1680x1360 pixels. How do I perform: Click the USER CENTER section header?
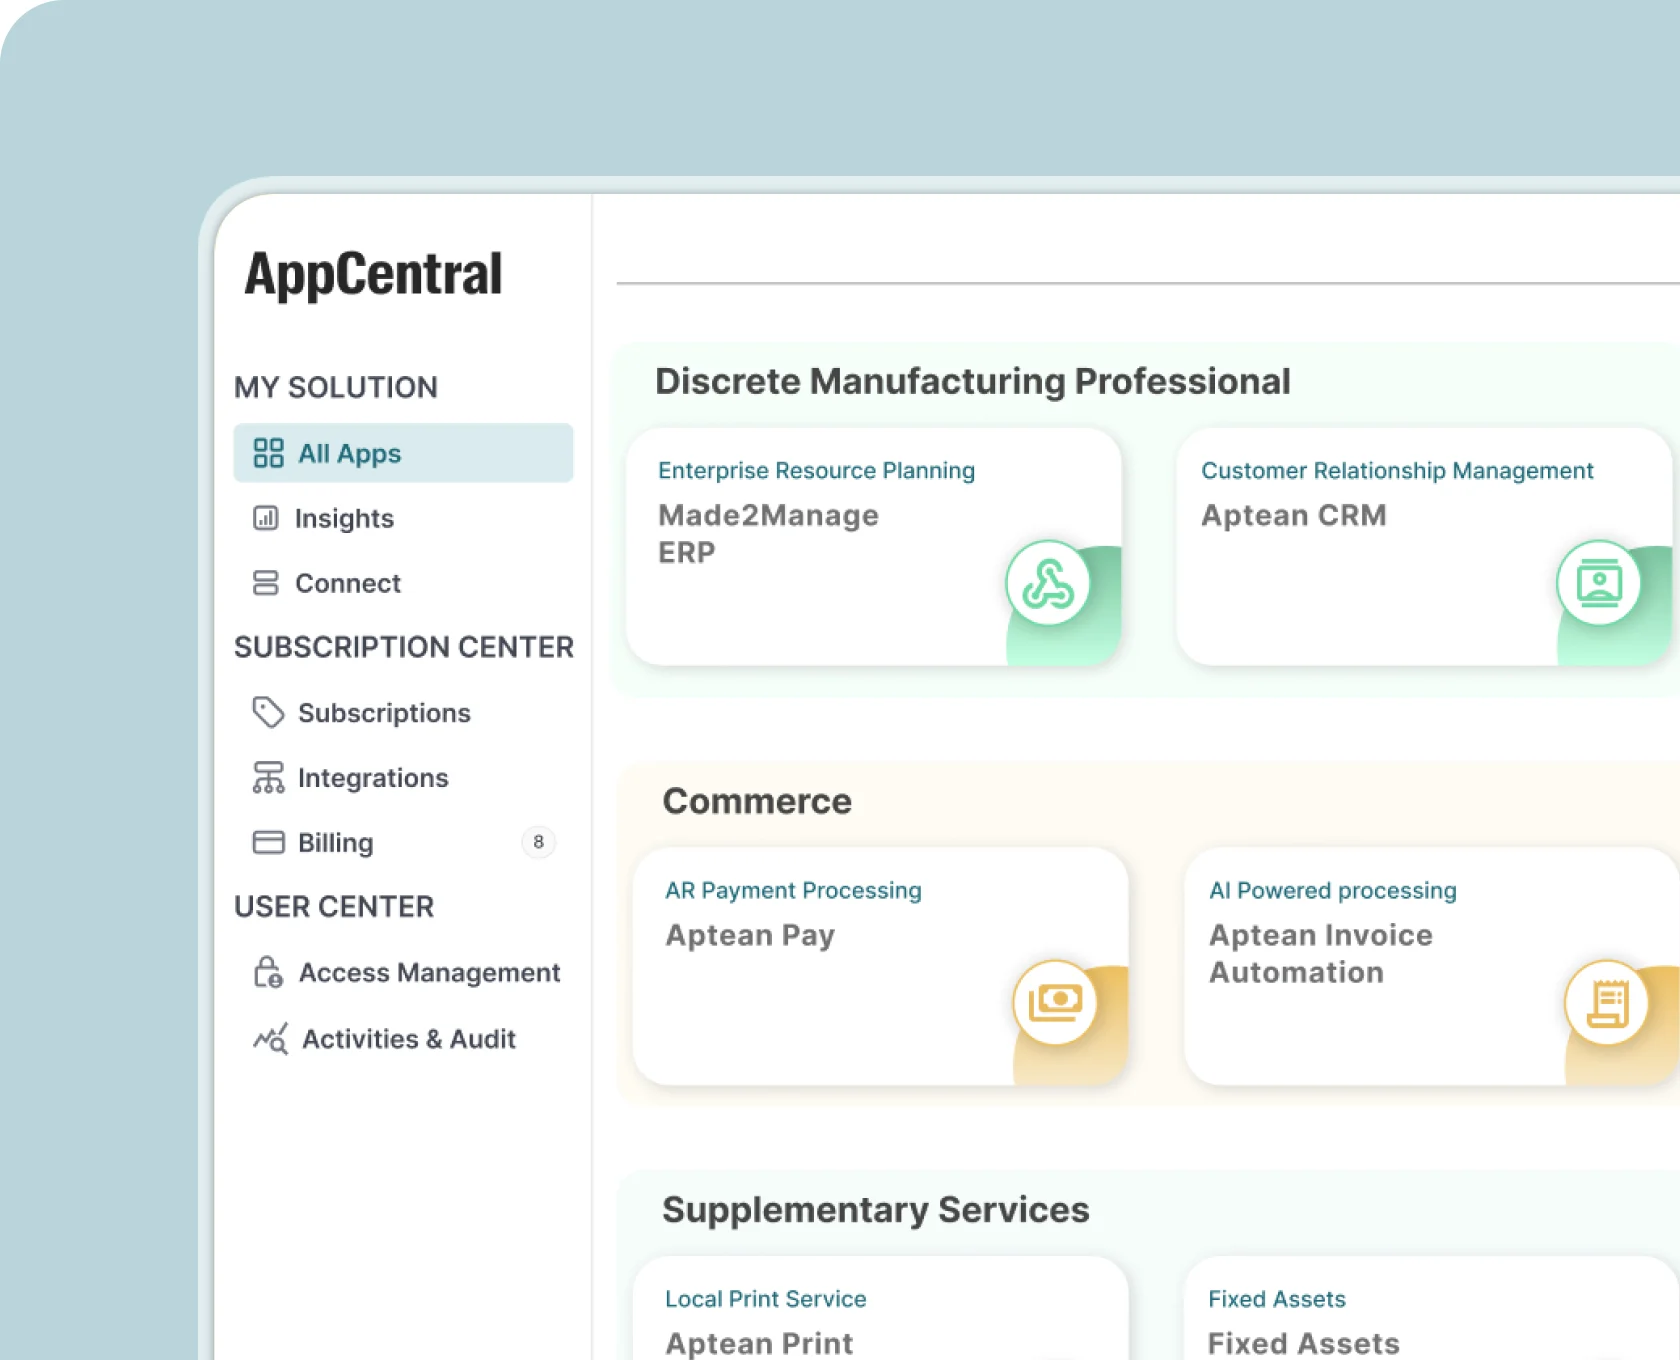[x=334, y=906]
